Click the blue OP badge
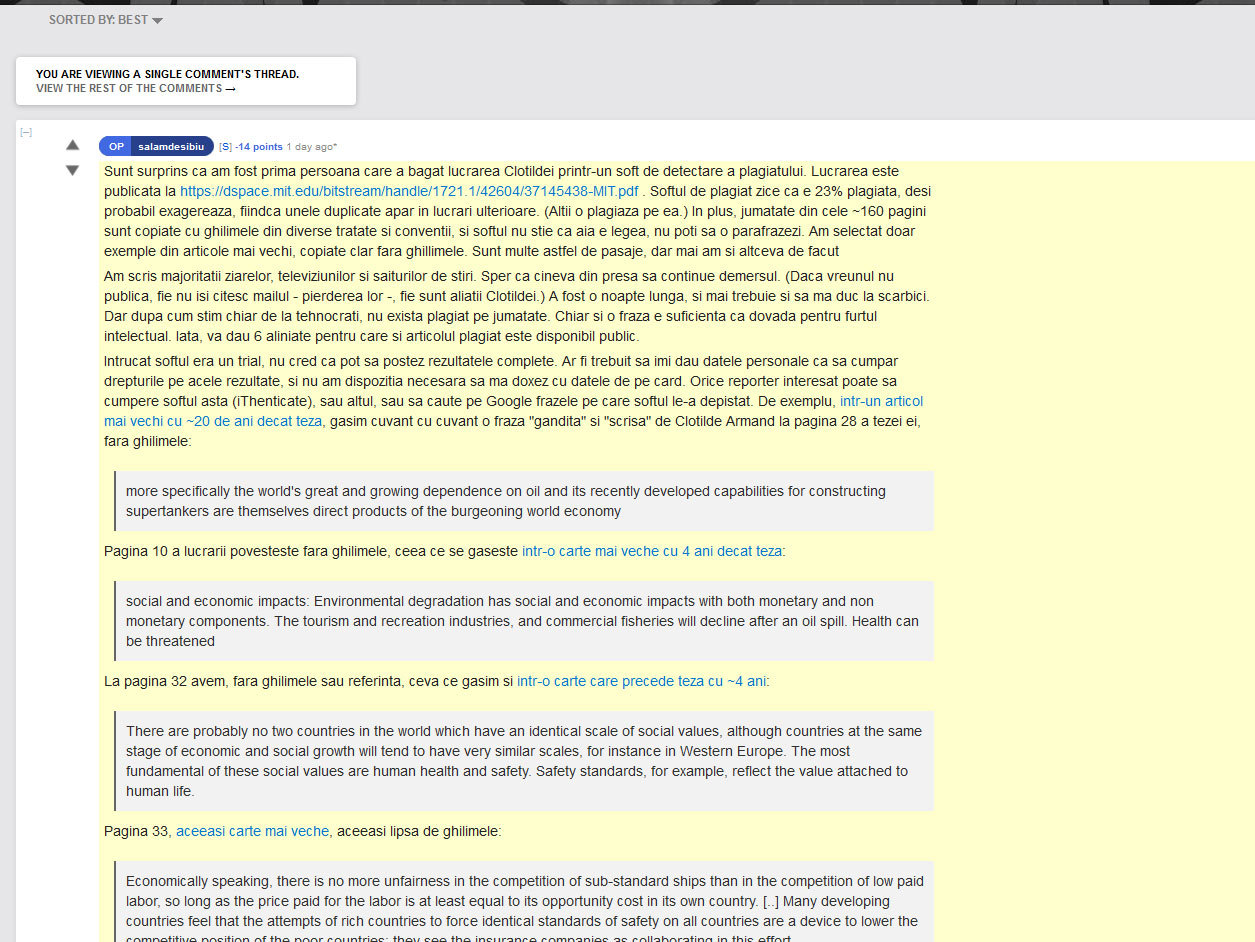This screenshot has width=1255, height=942. (x=116, y=147)
